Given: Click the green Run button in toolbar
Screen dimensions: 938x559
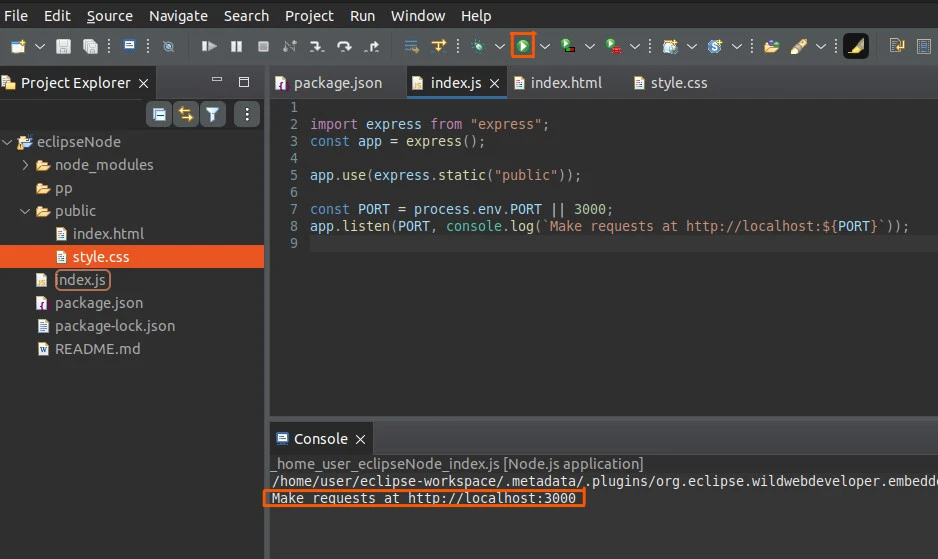Looking at the screenshot, I should click(x=523, y=46).
